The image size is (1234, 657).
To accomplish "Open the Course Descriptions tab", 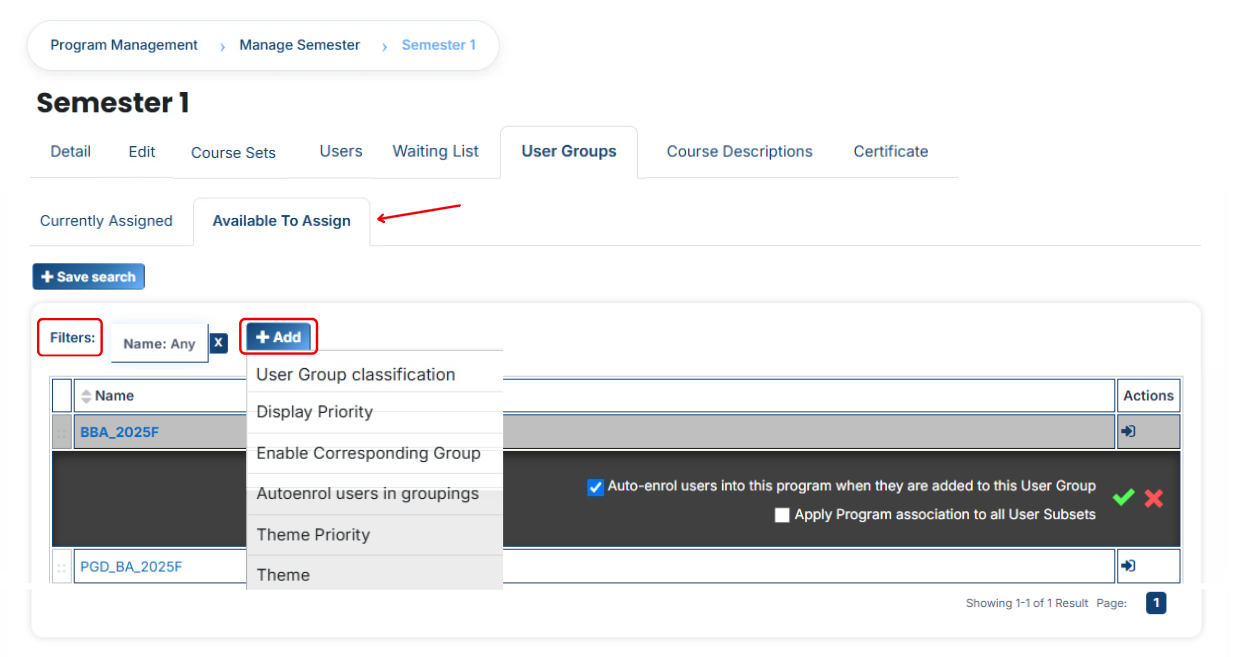I will click(740, 152).
